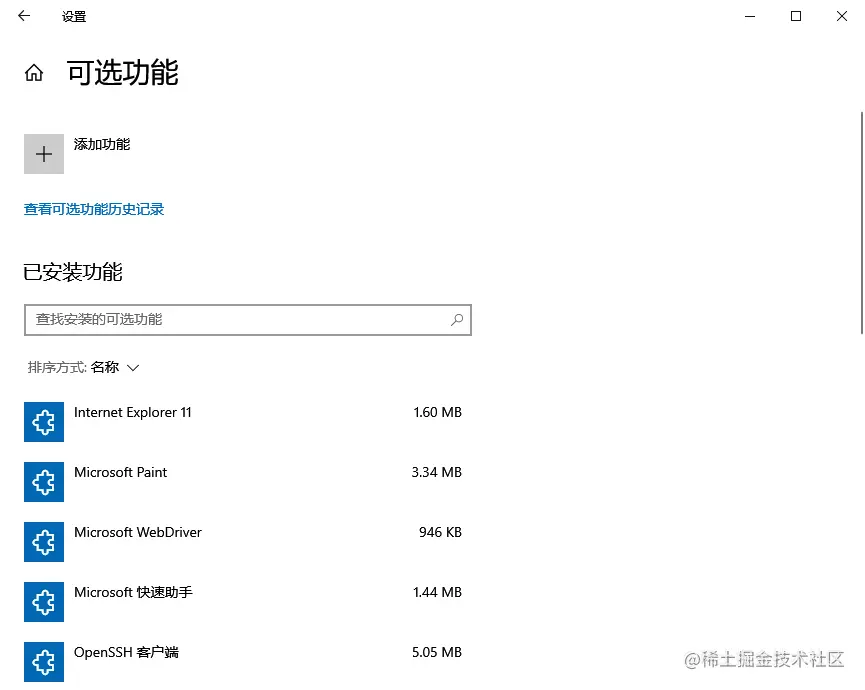The image size is (865, 690).
Task: Click the Microsoft 快速助手 name
Action: 134,592
